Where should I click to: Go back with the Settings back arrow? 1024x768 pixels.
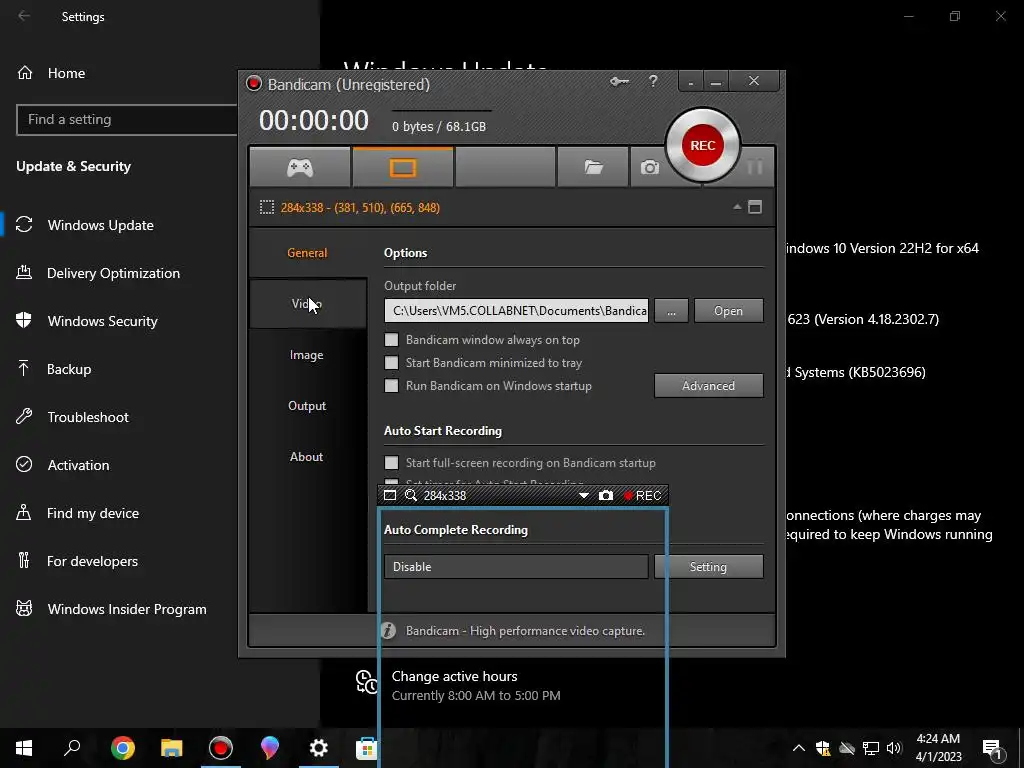pyautogui.click(x=24, y=16)
